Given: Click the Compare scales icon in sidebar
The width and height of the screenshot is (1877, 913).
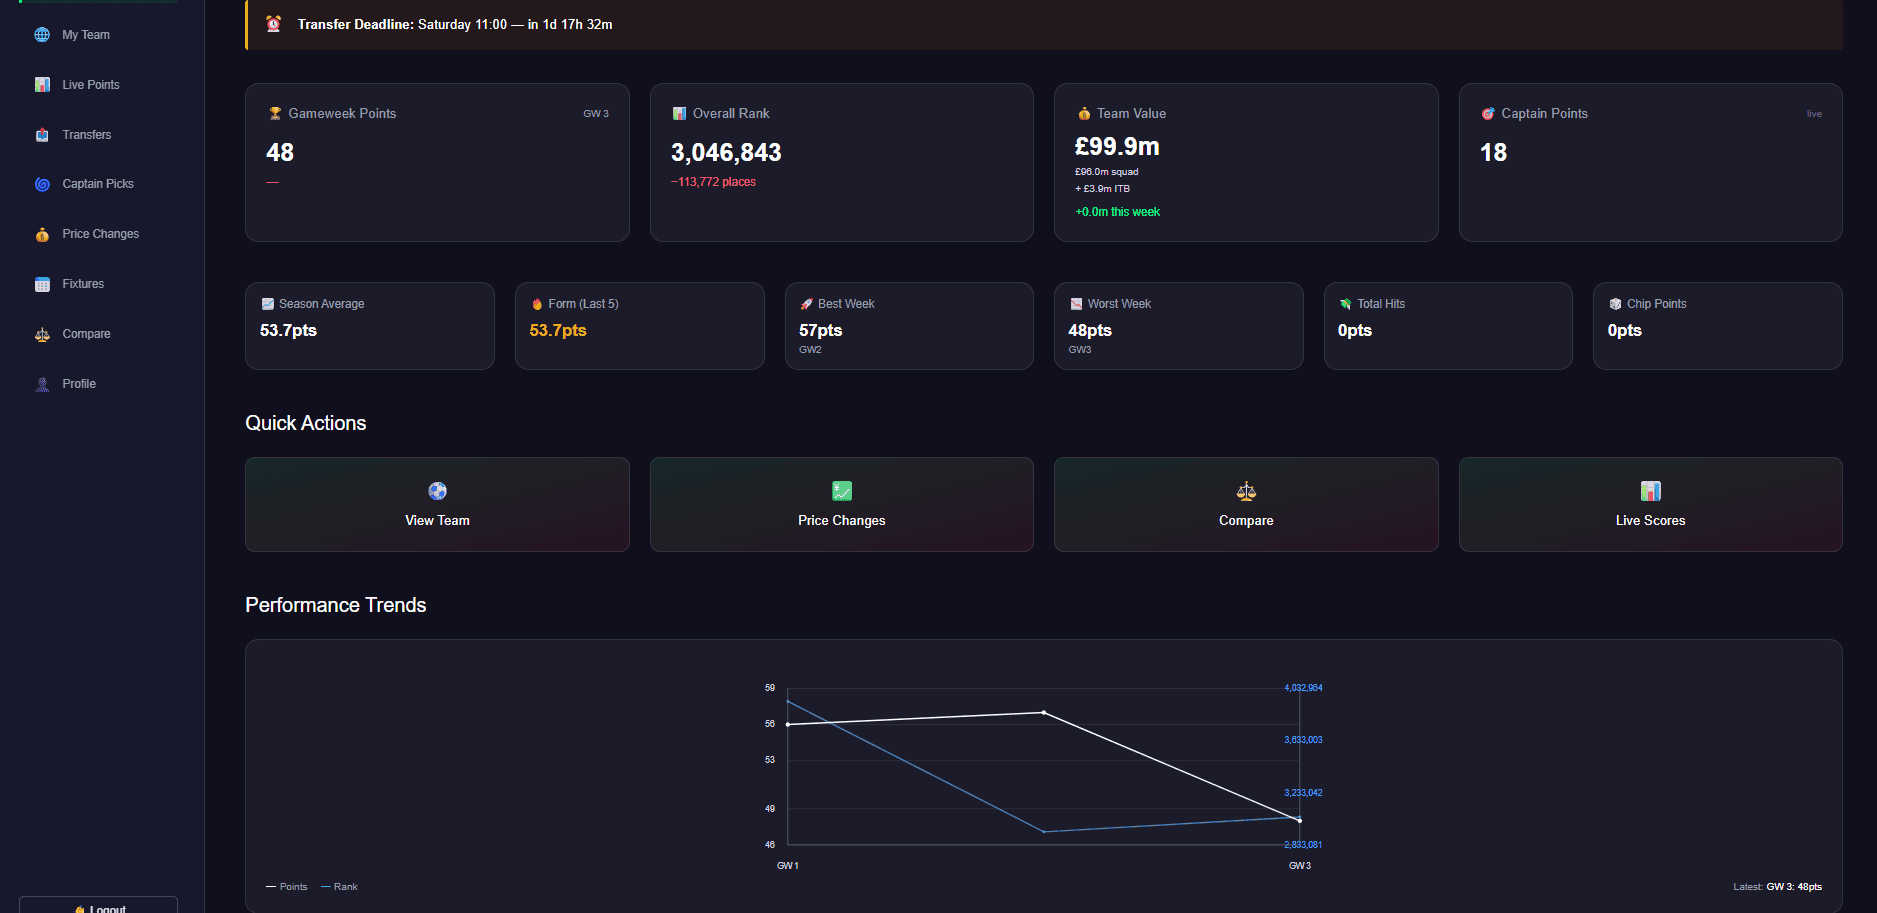Looking at the screenshot, I should click(42, 334).
